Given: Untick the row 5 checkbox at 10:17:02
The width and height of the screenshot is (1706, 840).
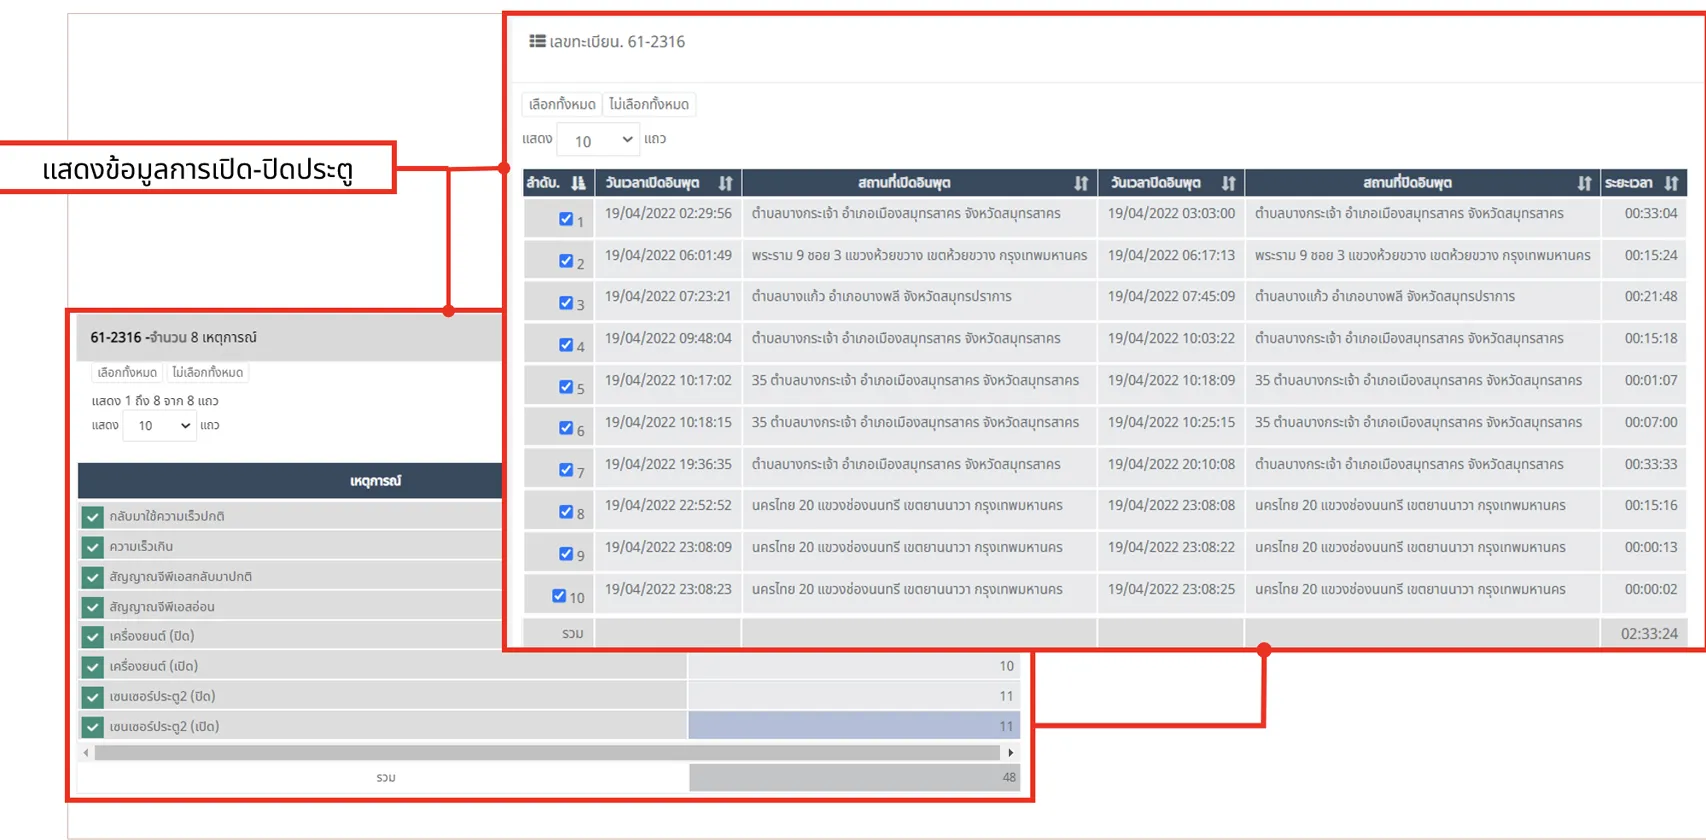Looking at the screenshot, I should coord(566,386).
